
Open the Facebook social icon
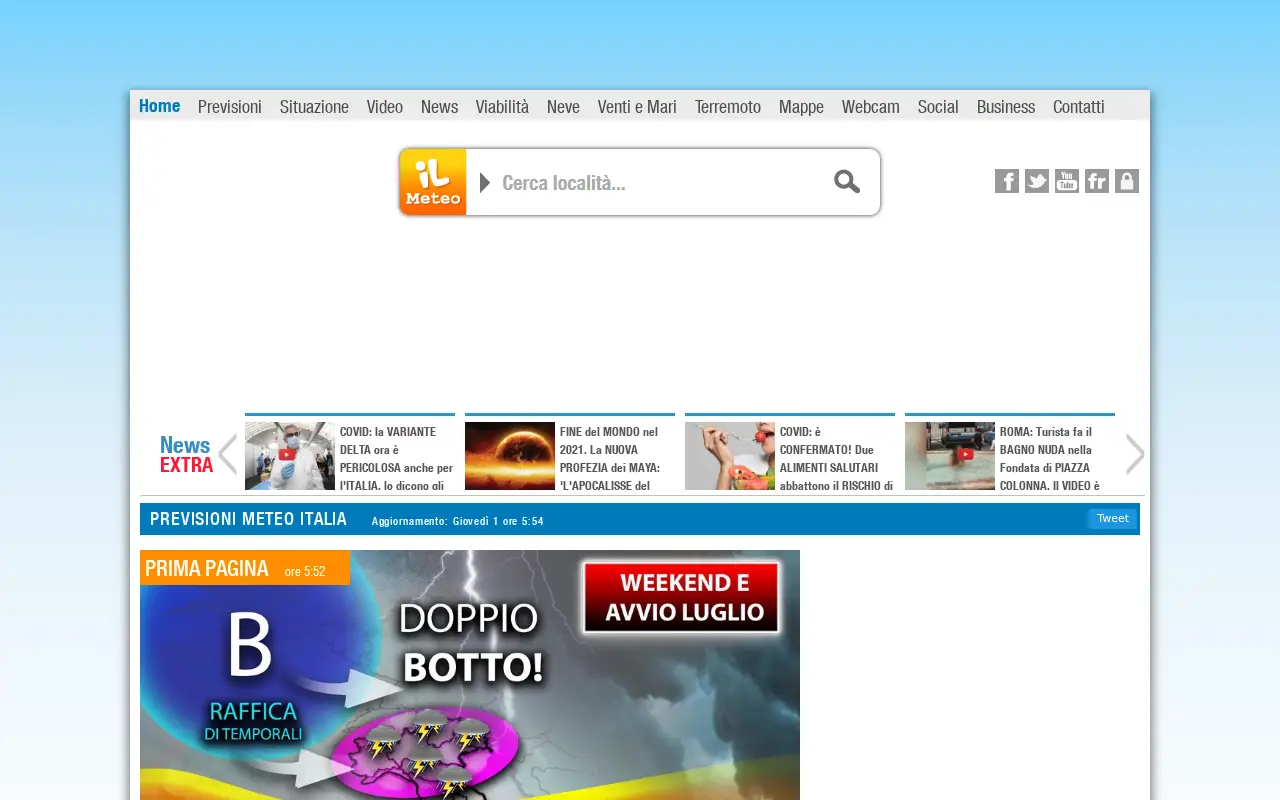coord(1007,181)
